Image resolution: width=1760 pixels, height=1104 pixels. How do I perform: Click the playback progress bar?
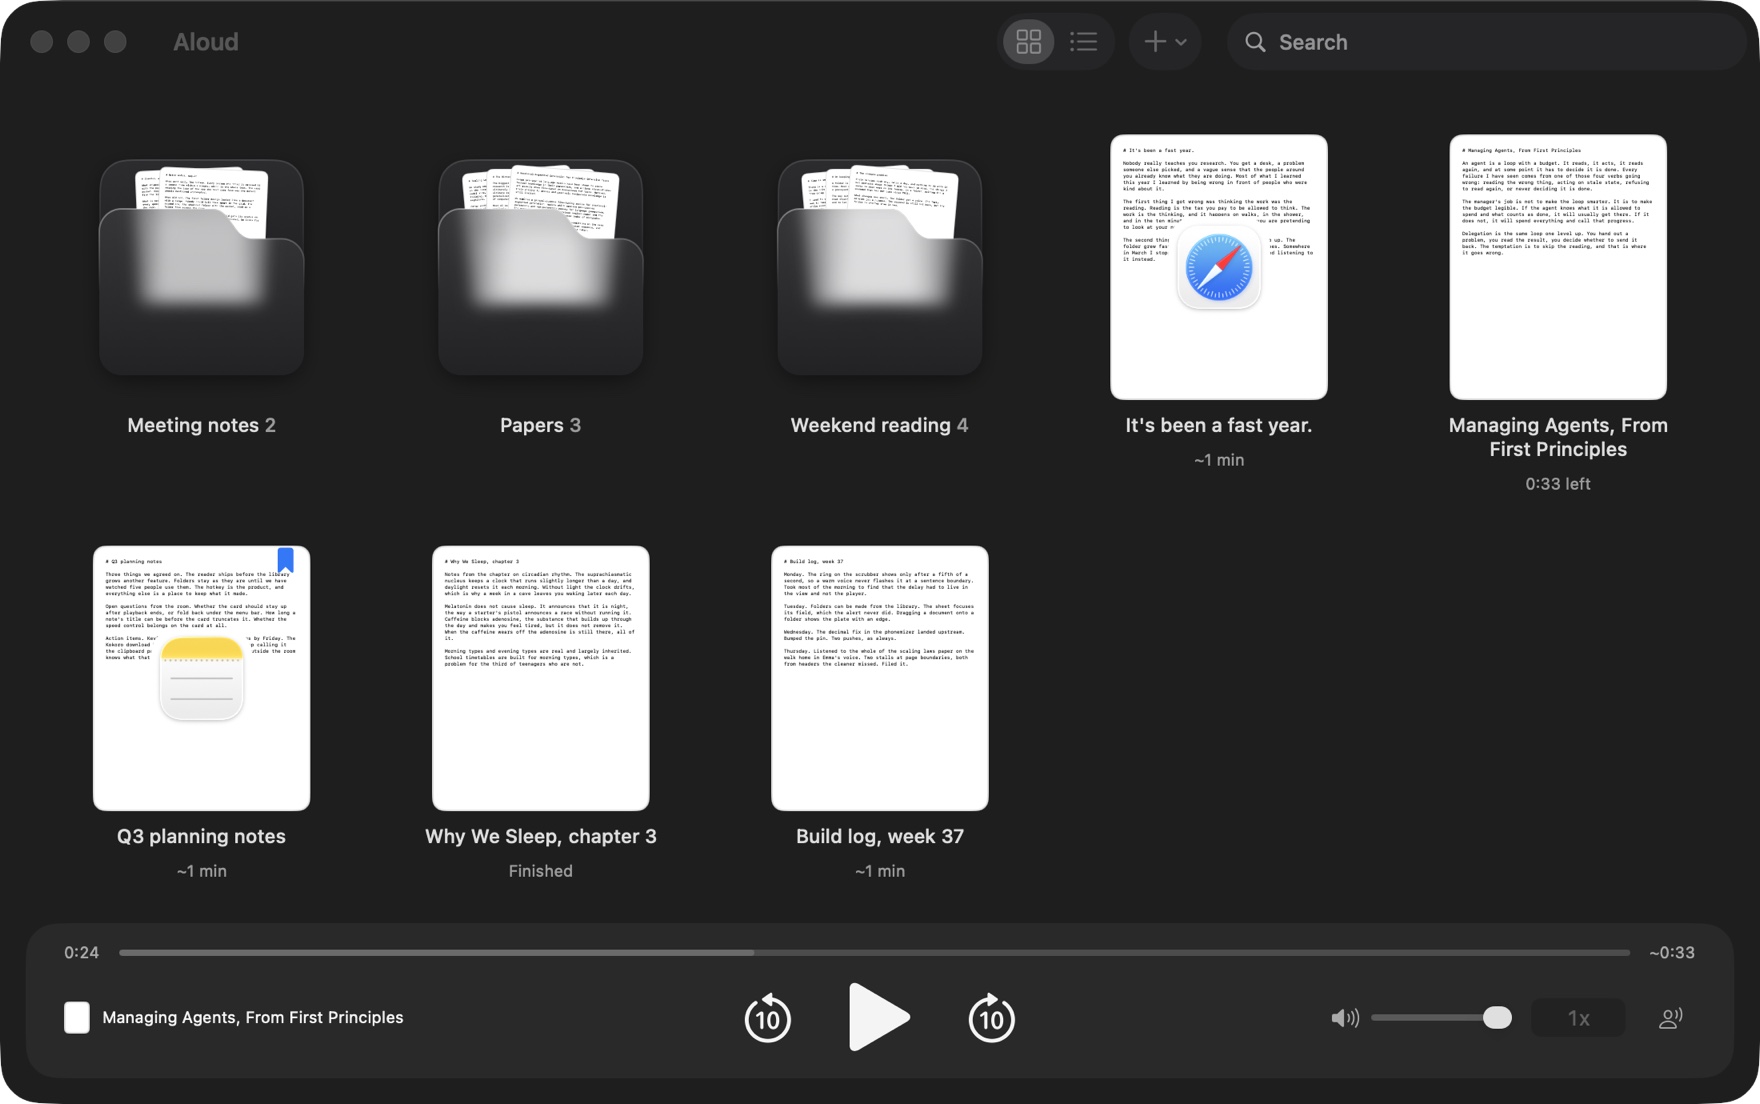coord(874,952)
